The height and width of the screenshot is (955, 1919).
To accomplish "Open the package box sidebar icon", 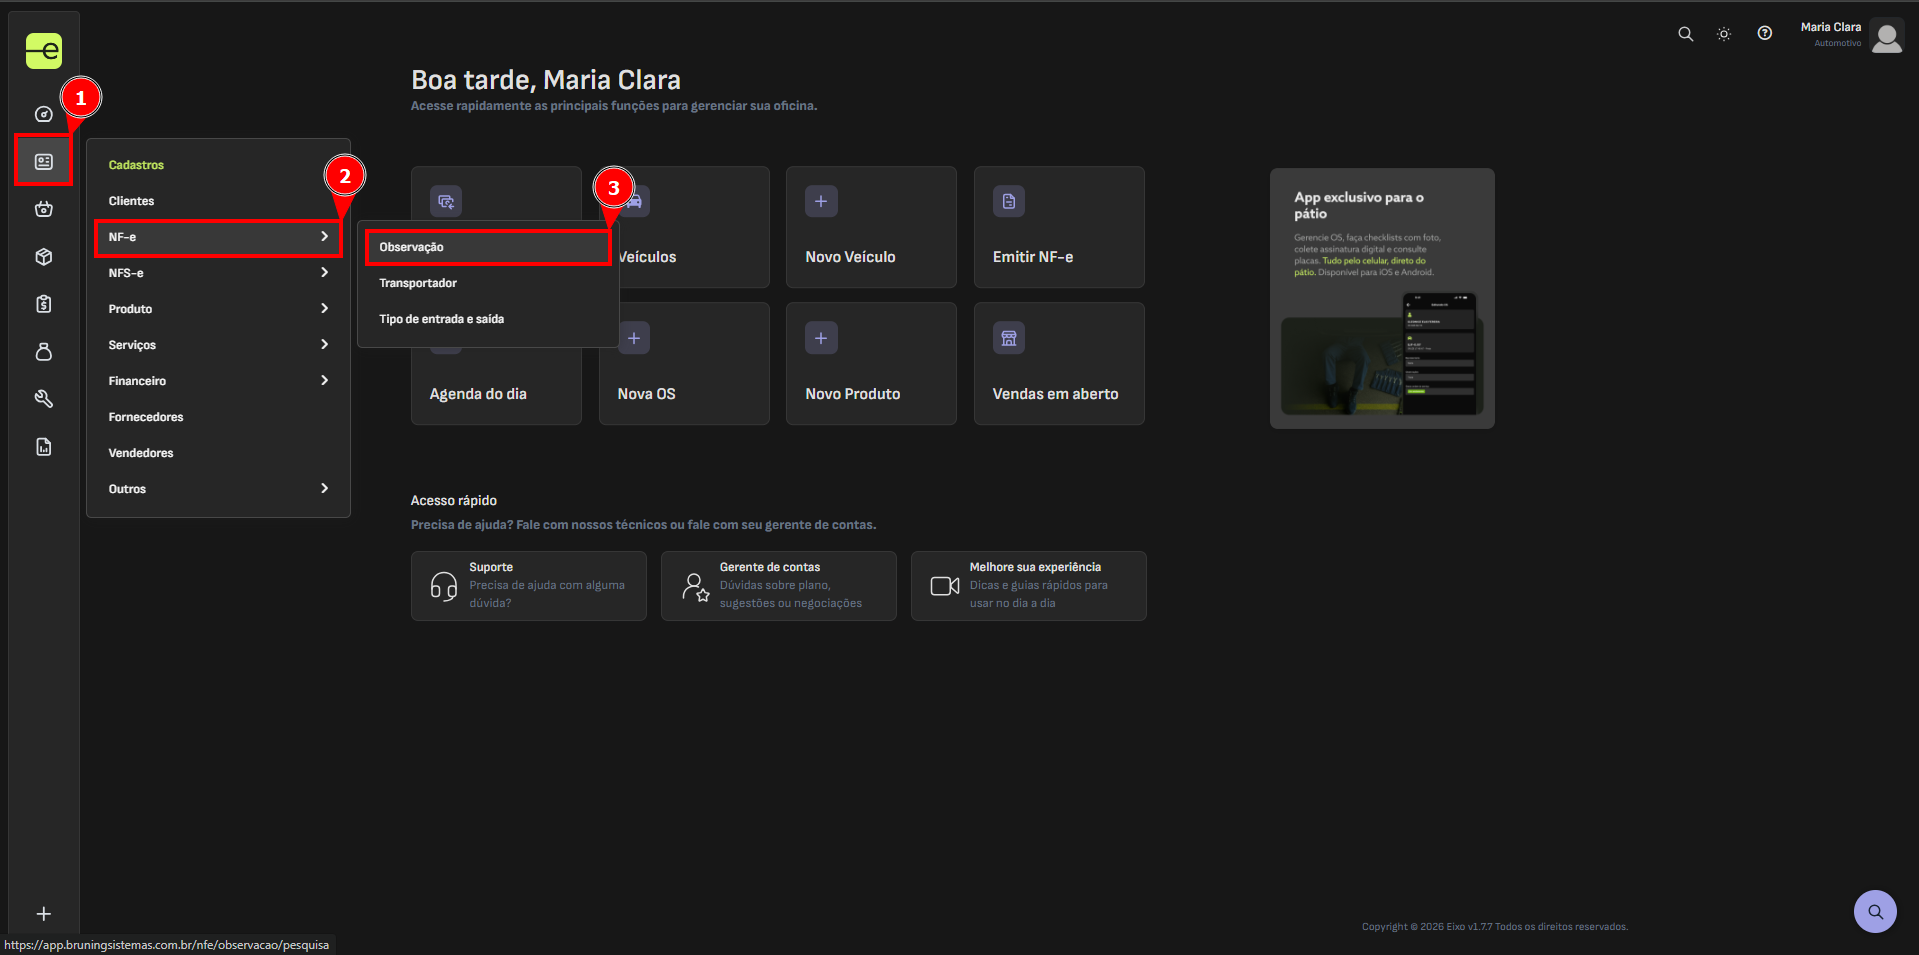I will coord(44,257).
